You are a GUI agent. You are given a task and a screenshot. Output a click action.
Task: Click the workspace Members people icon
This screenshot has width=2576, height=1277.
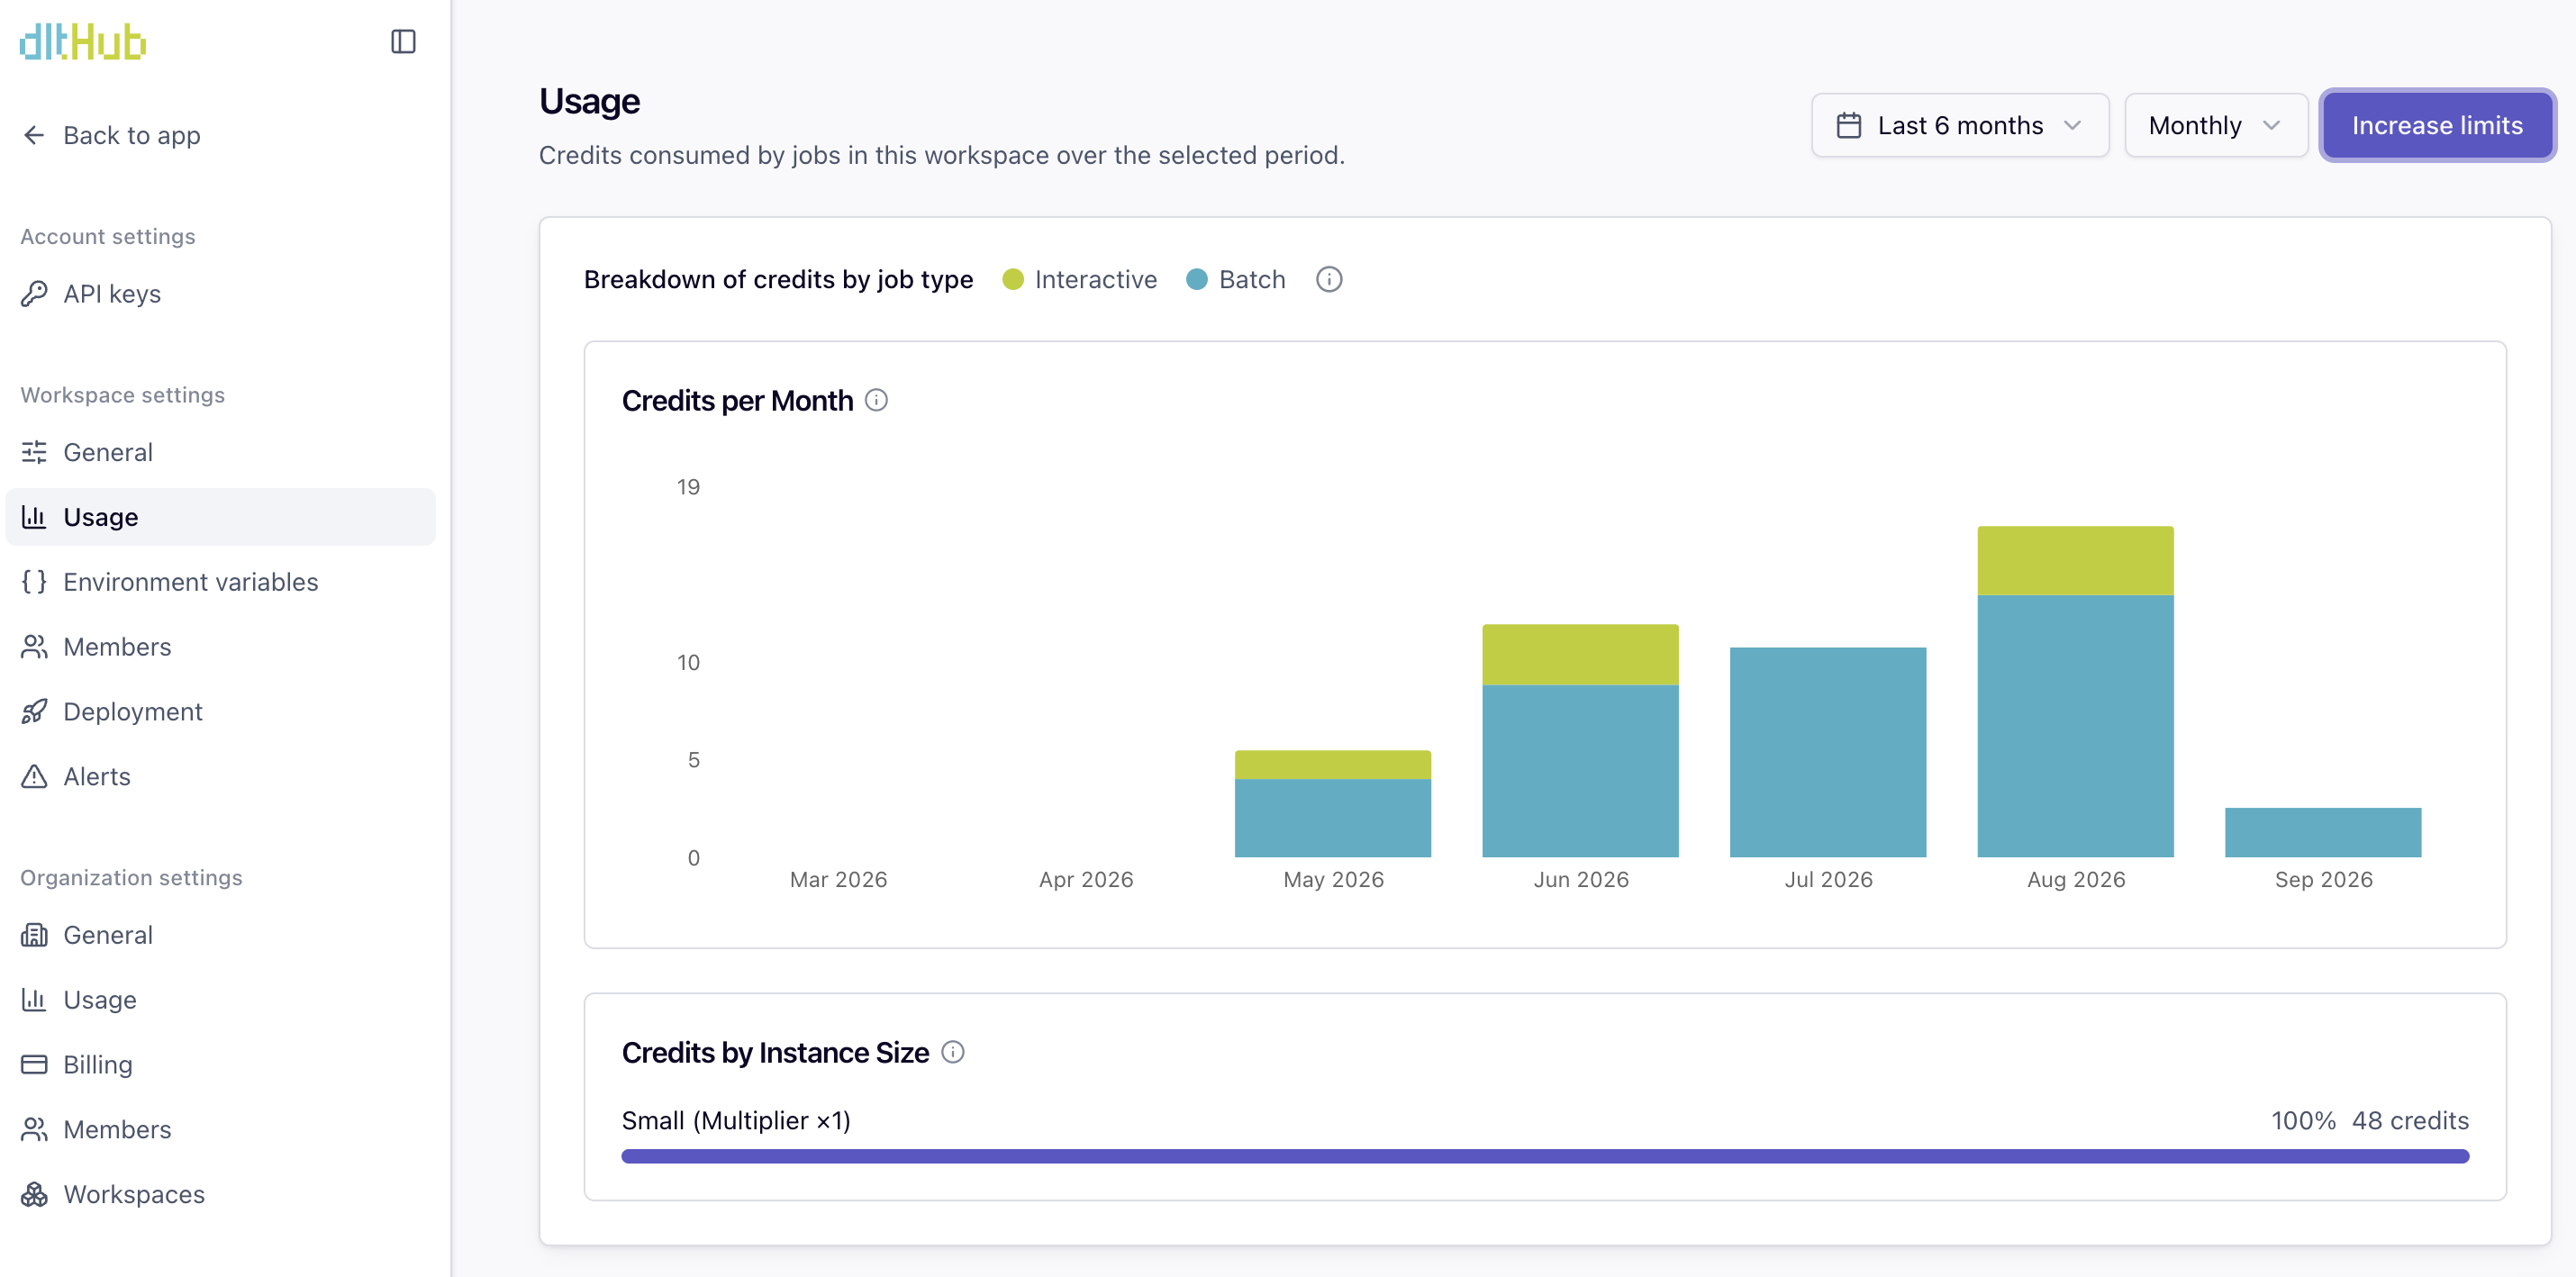click(35, 647)
